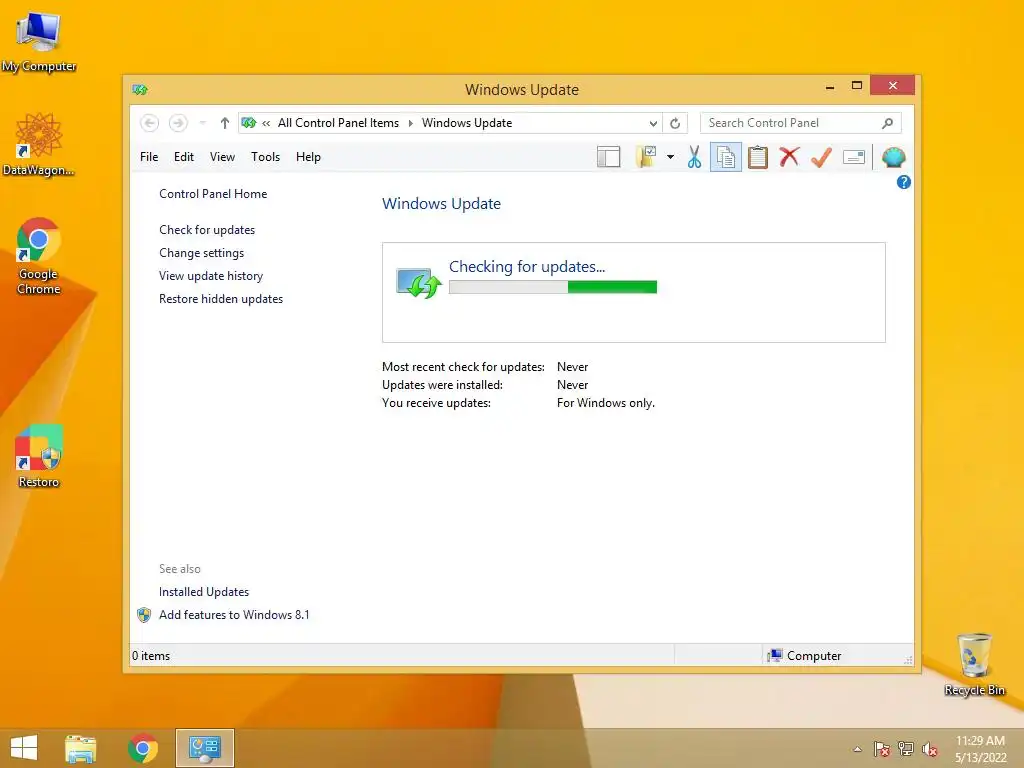Open View update history
Viewport: 1024px width, 768px height.
pyautogui.click(x=211, y=276)
